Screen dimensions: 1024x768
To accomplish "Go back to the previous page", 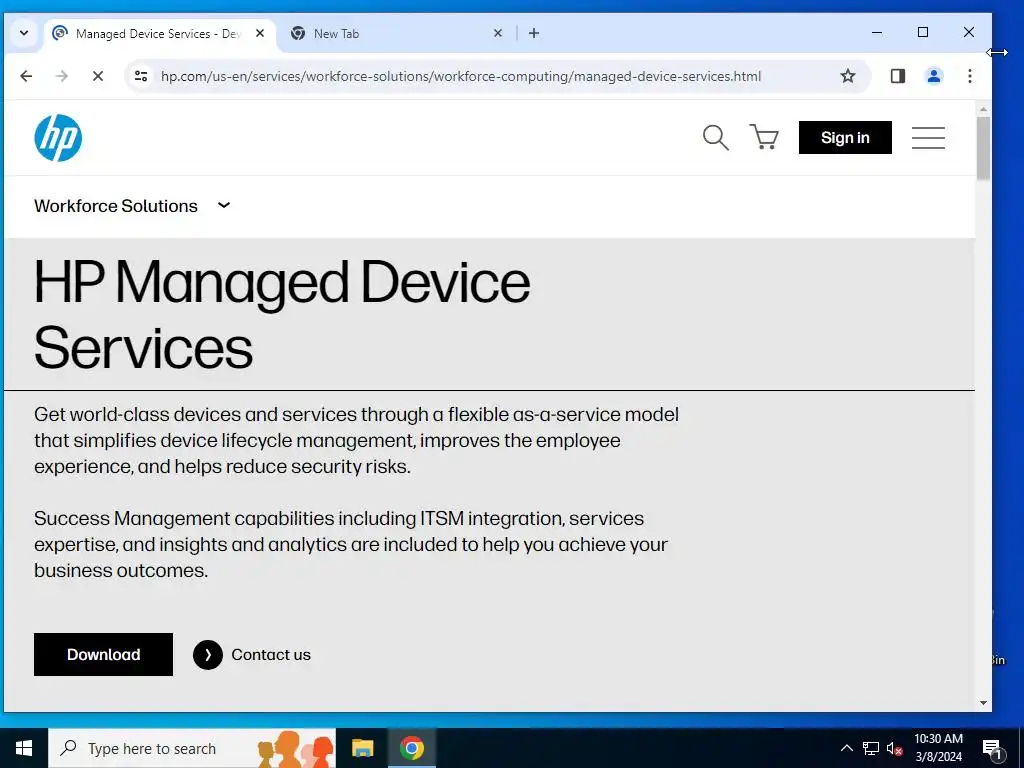I will [26, 76].
